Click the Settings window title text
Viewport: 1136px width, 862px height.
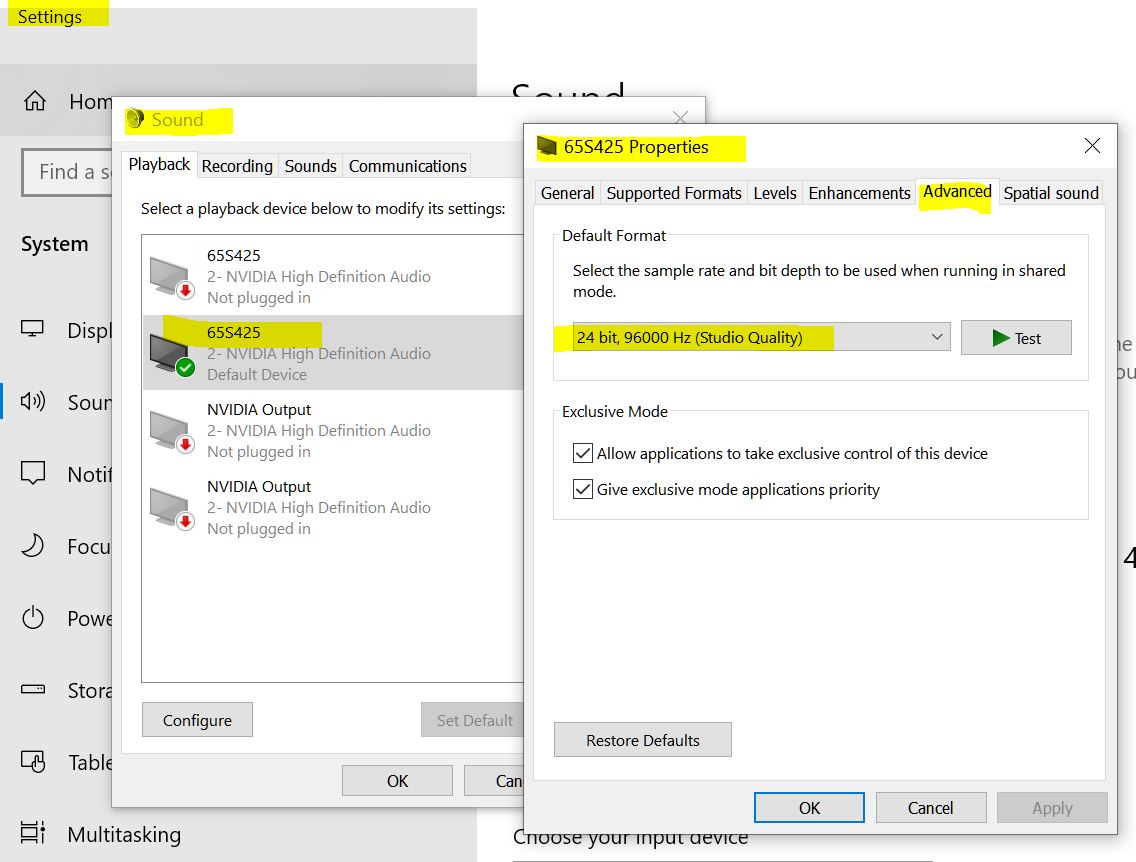point(49,17)
